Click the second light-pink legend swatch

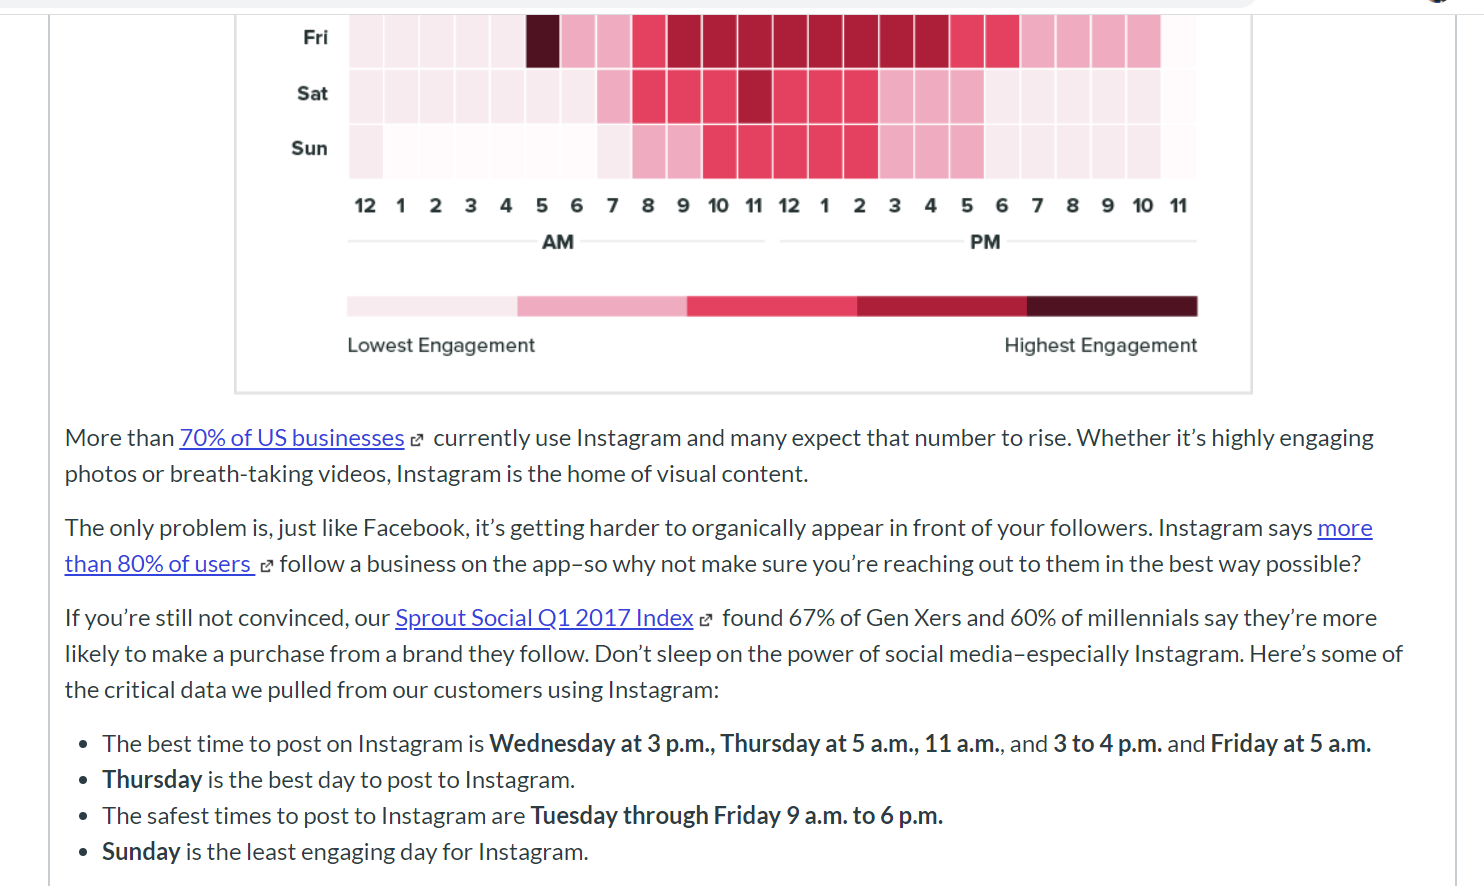602,306
